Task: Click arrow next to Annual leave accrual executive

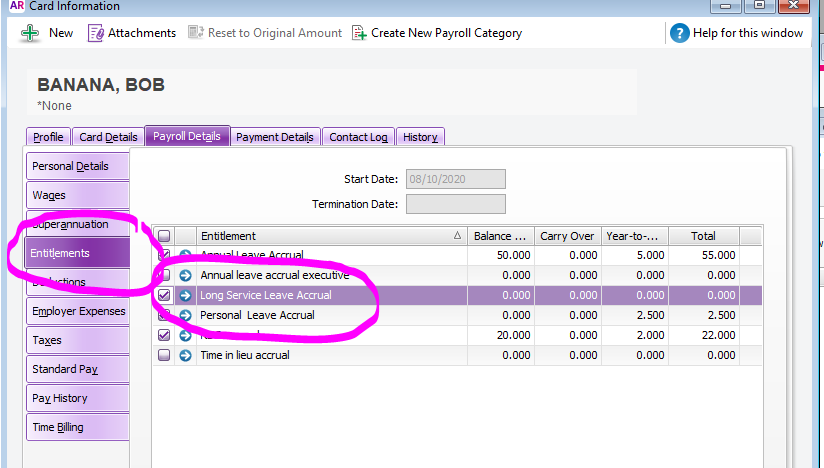Action: pos(185,275)
